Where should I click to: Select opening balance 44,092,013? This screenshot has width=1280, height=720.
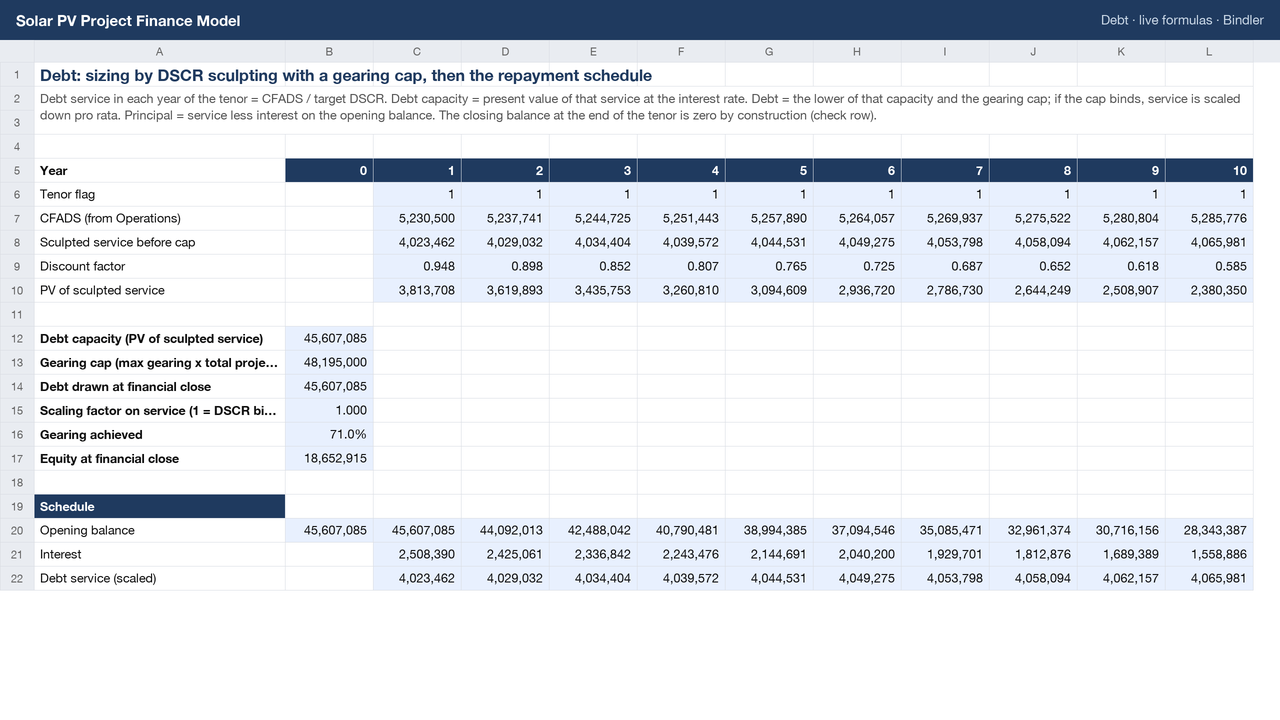pos(505,530)
